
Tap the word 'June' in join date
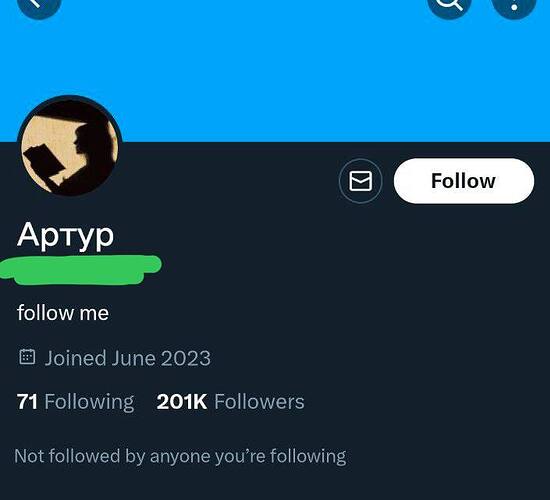pos(133,359)
